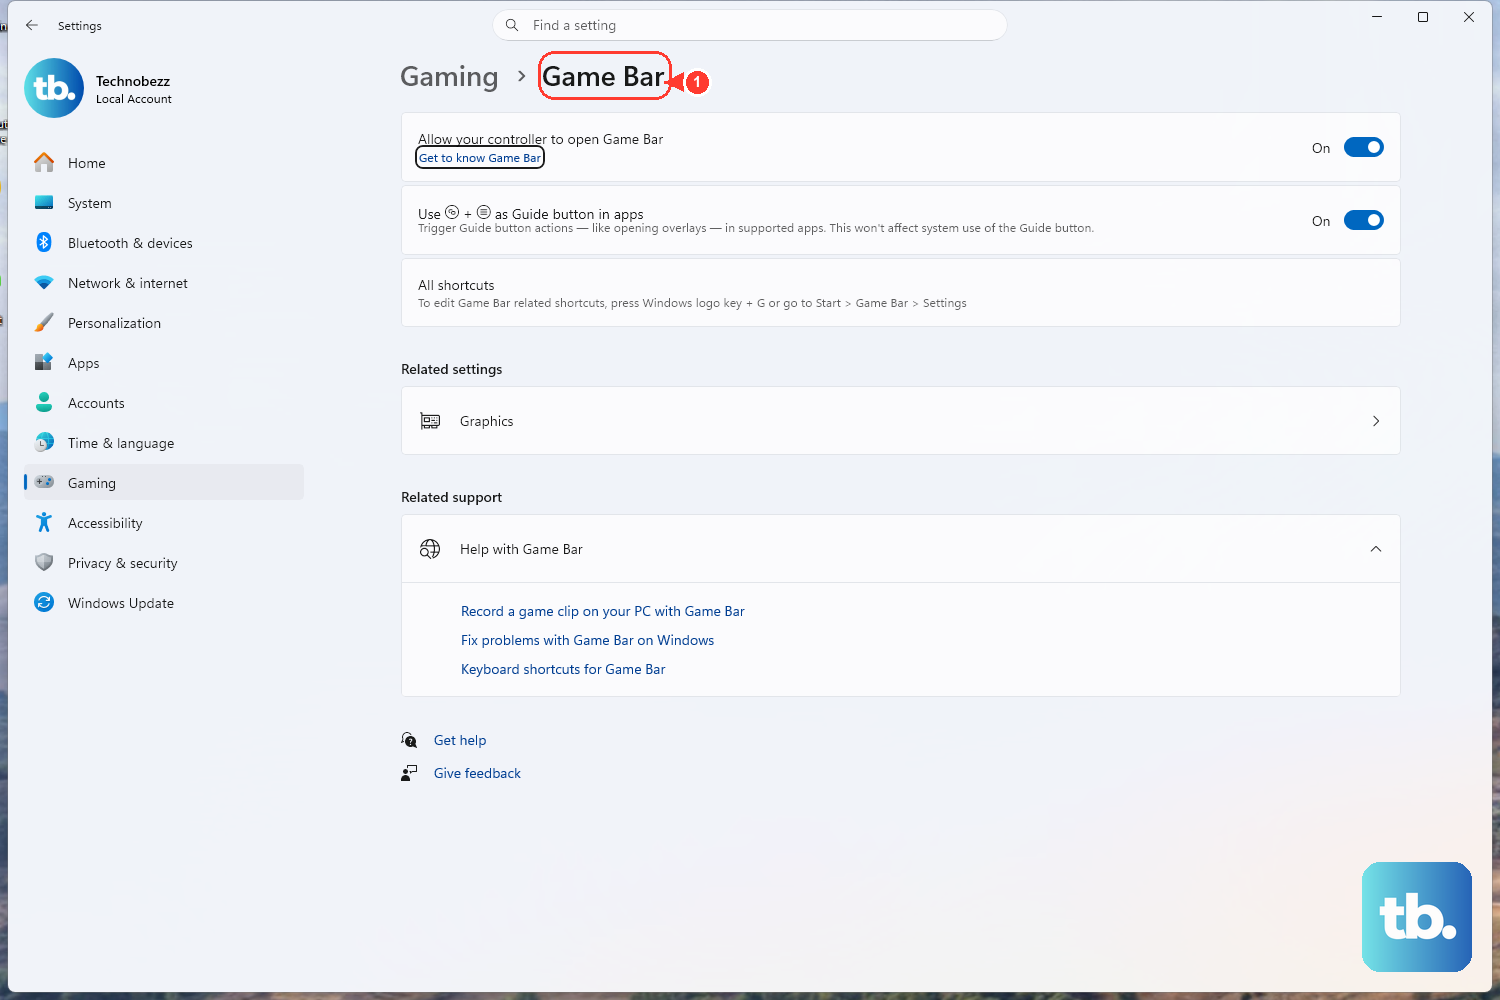Click the Windows Update sync icon
The image size is (1500, 1000).
click(44, 602)
